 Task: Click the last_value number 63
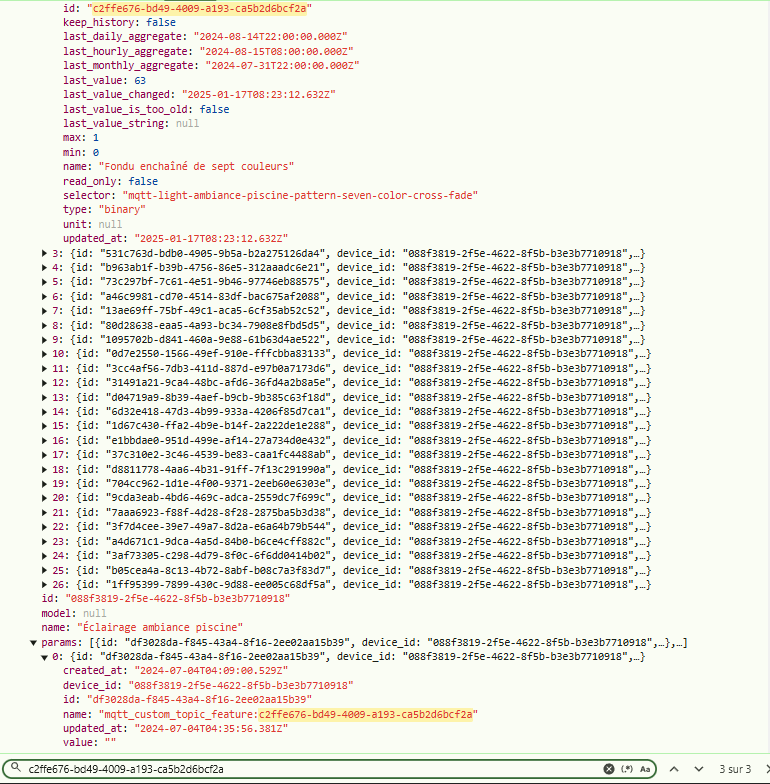[140, 80]
